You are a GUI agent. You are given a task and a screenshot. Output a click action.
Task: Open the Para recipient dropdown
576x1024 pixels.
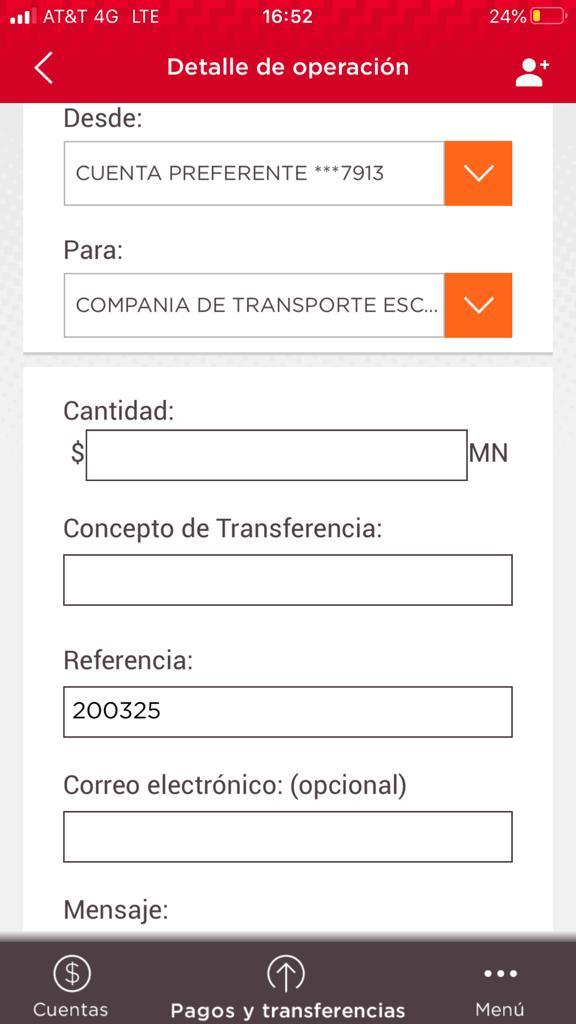[x=478, y=305]
